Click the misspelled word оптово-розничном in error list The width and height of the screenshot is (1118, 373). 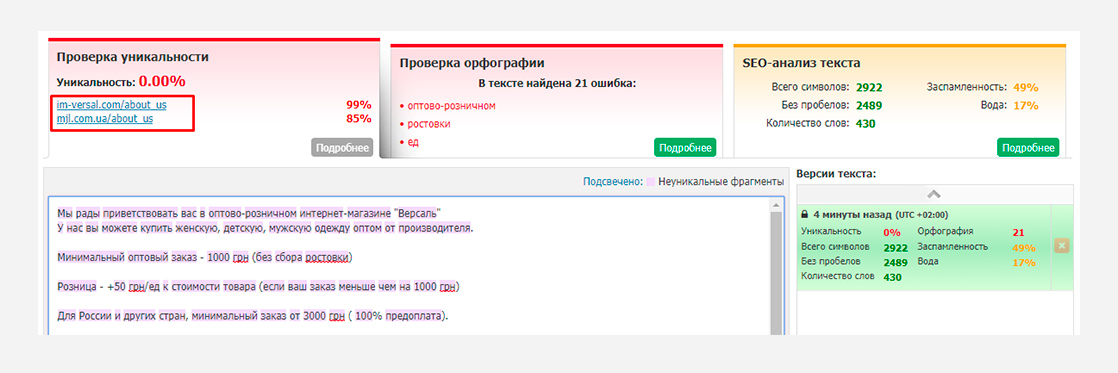(x=452, y=106)
